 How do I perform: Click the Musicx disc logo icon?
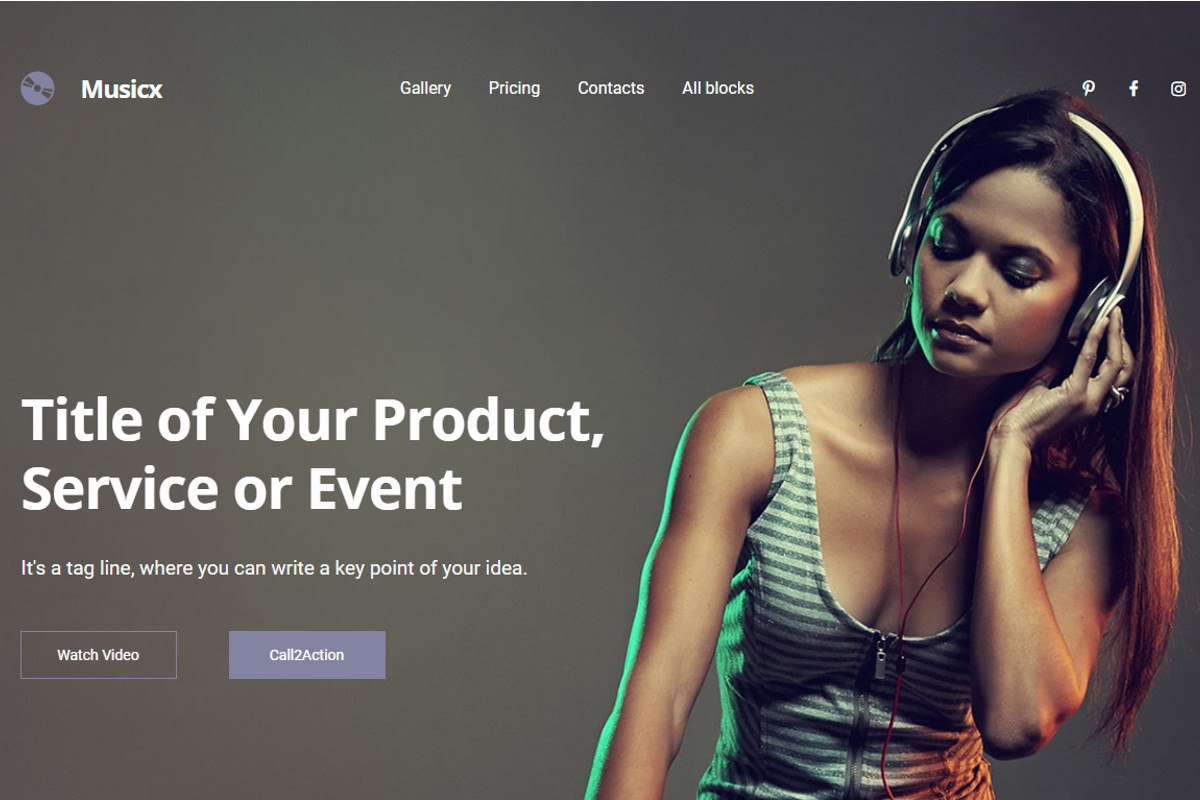37,88
